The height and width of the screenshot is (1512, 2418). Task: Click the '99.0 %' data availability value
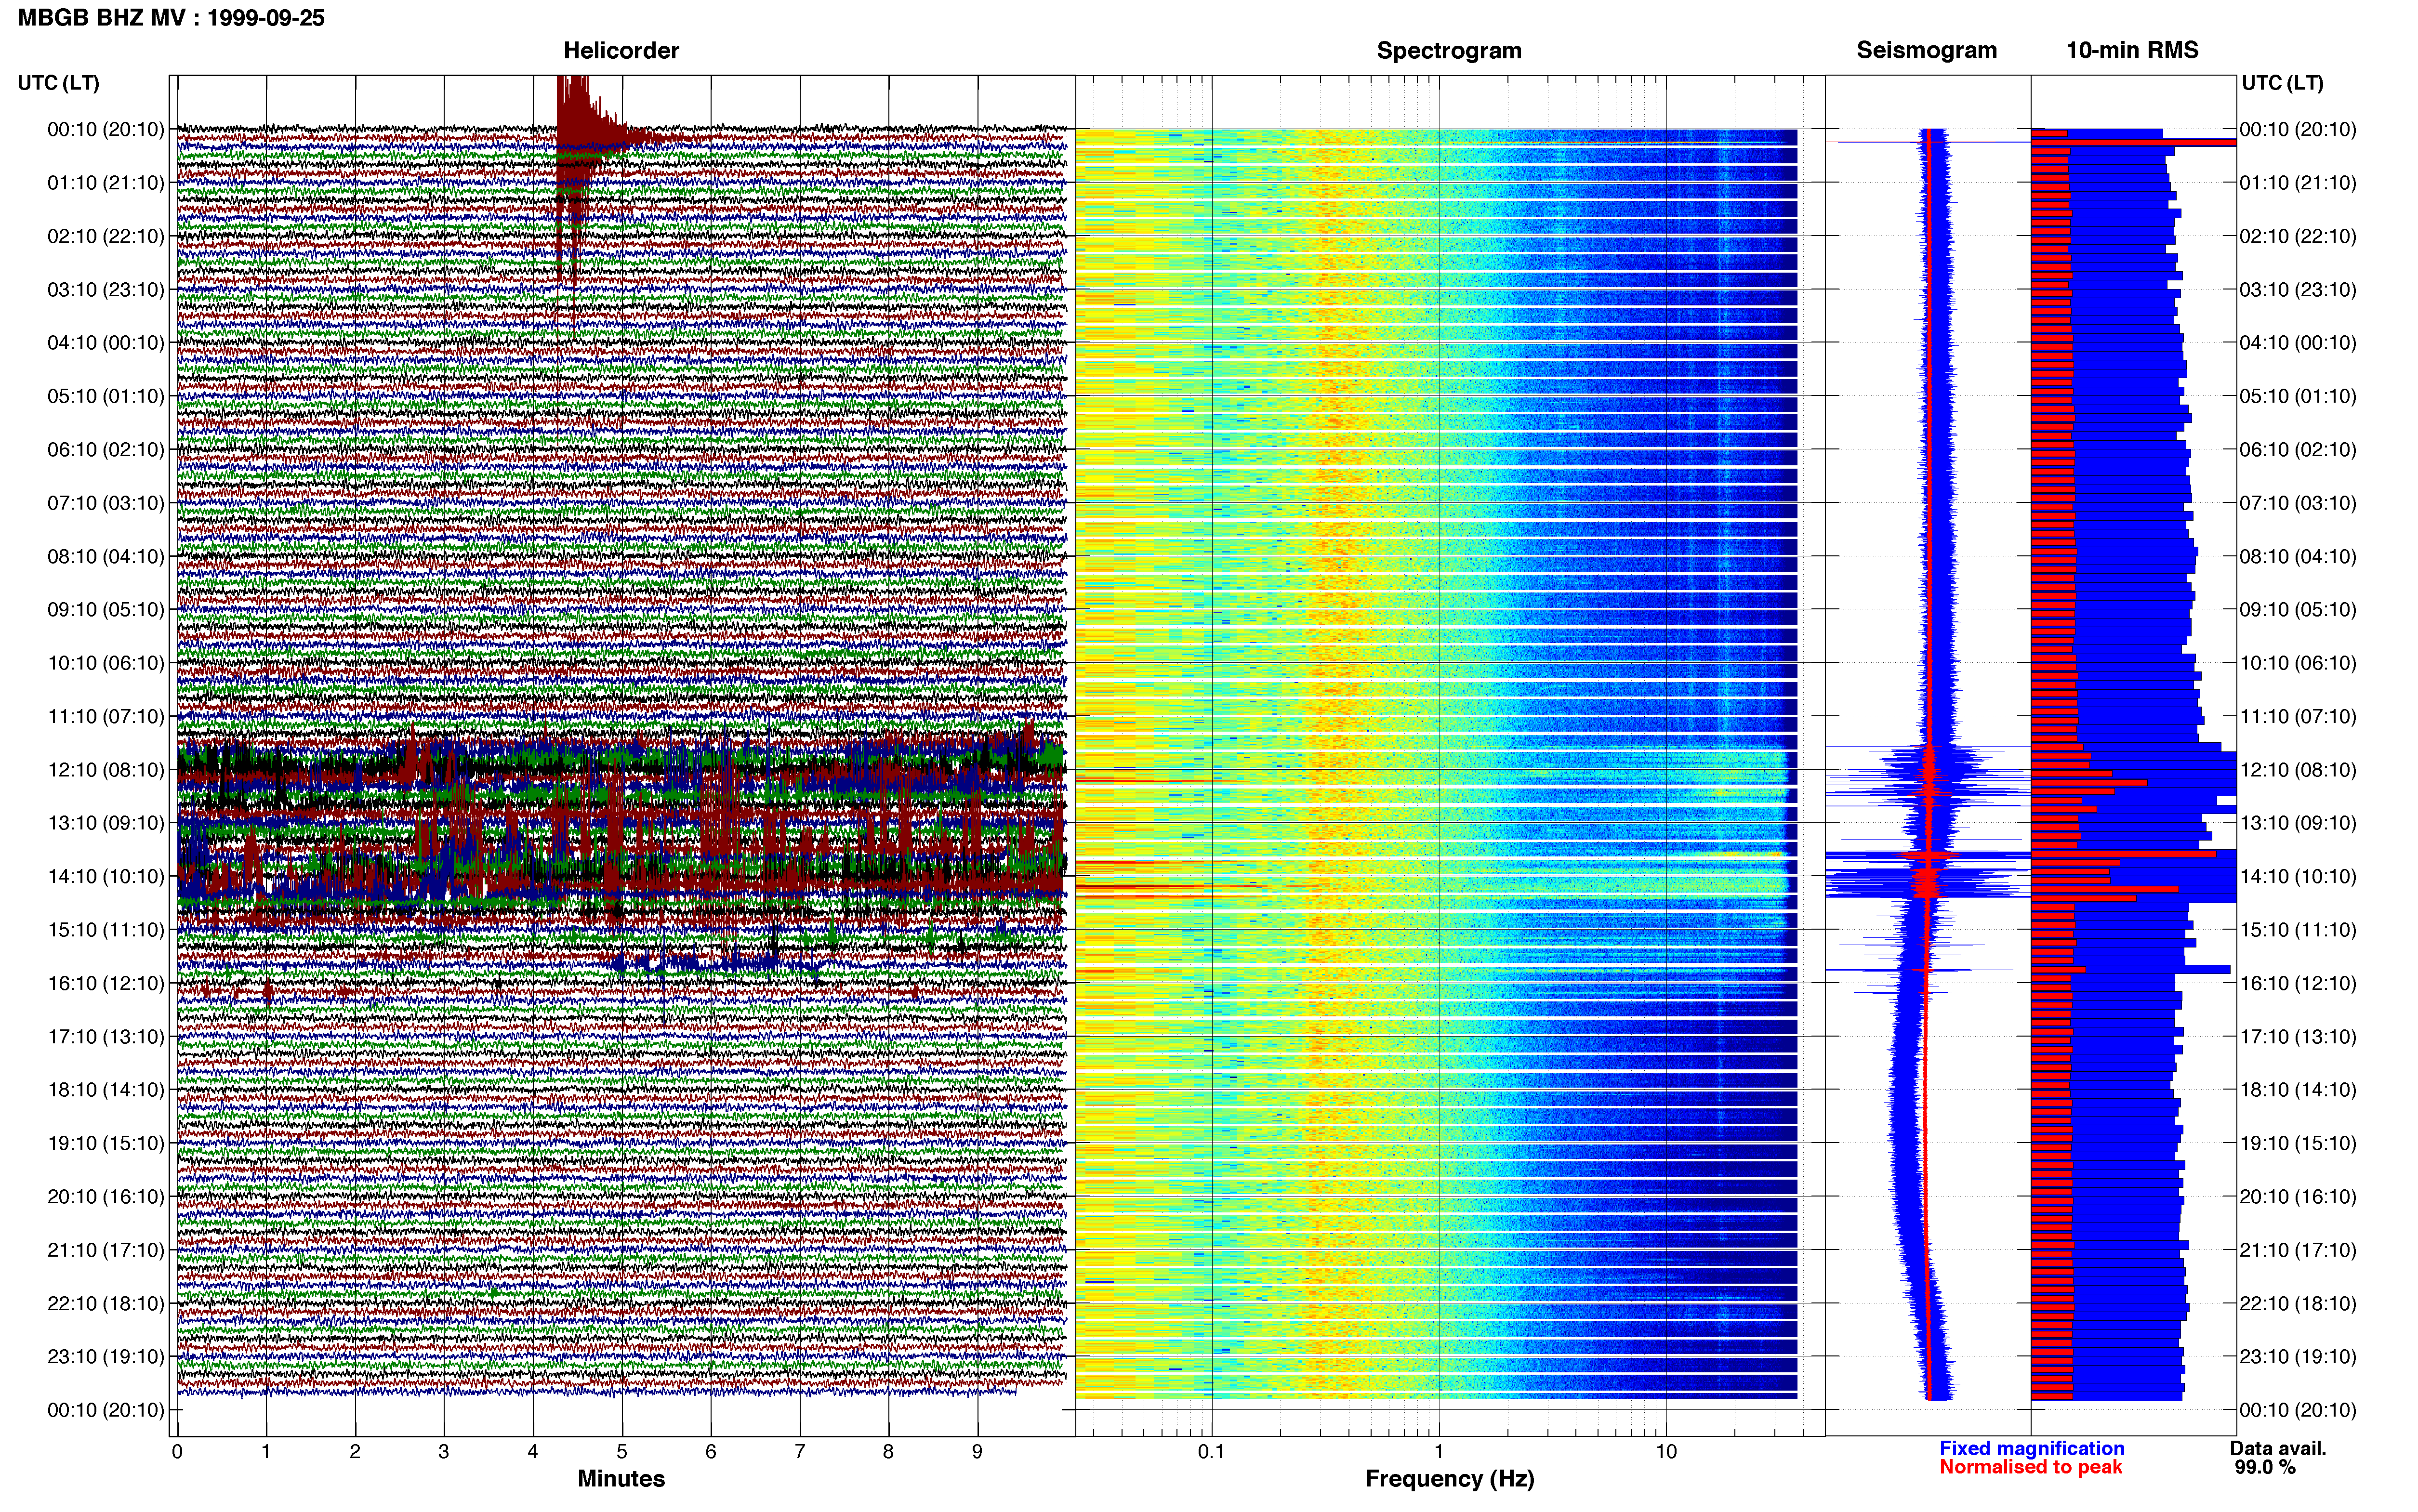[2265, 1467]
